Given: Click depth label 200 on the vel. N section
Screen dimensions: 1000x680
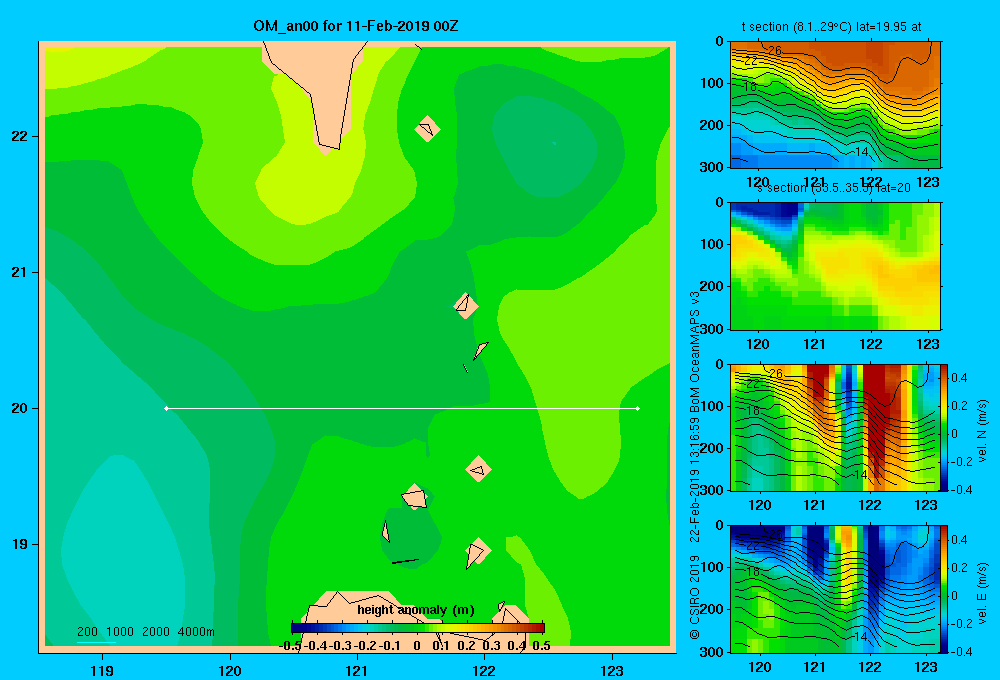Looking at the screenshot, I should pos(713,448).
